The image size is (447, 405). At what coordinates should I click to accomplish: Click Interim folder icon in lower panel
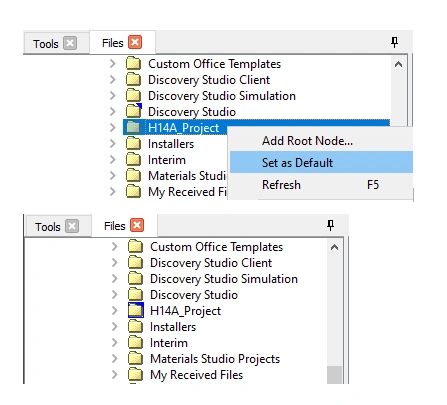(x=135, y=342)
